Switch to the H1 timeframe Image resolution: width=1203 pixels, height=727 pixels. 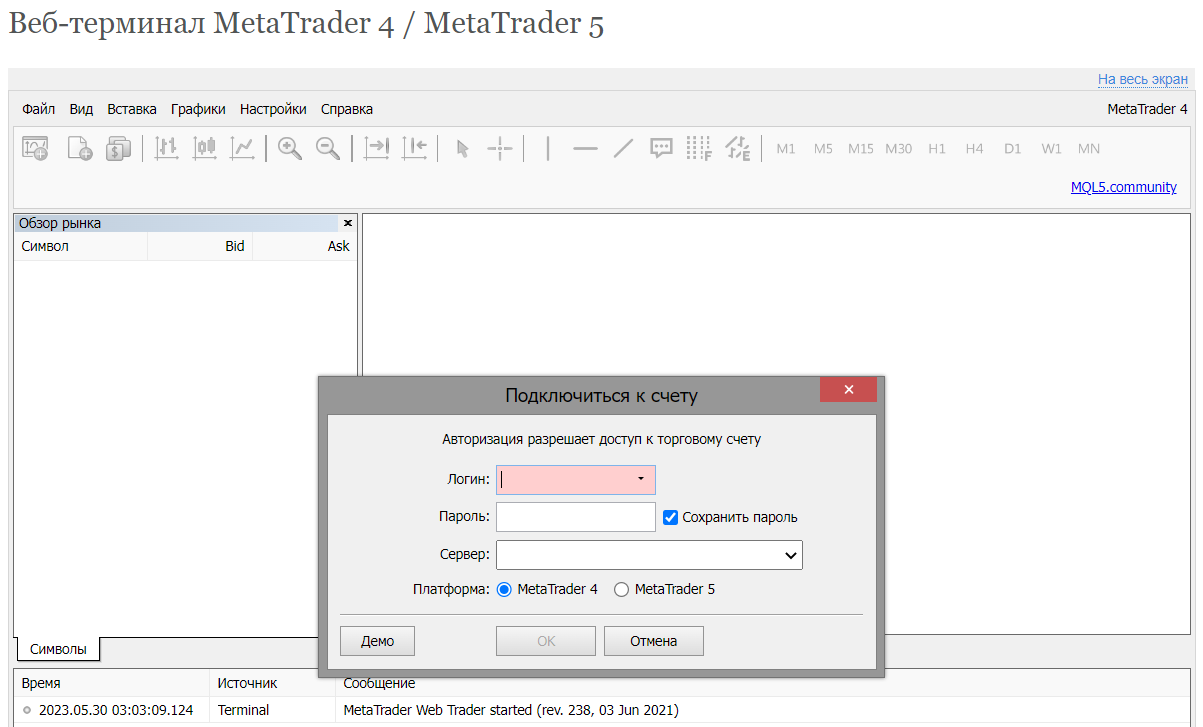pos(937,148)
